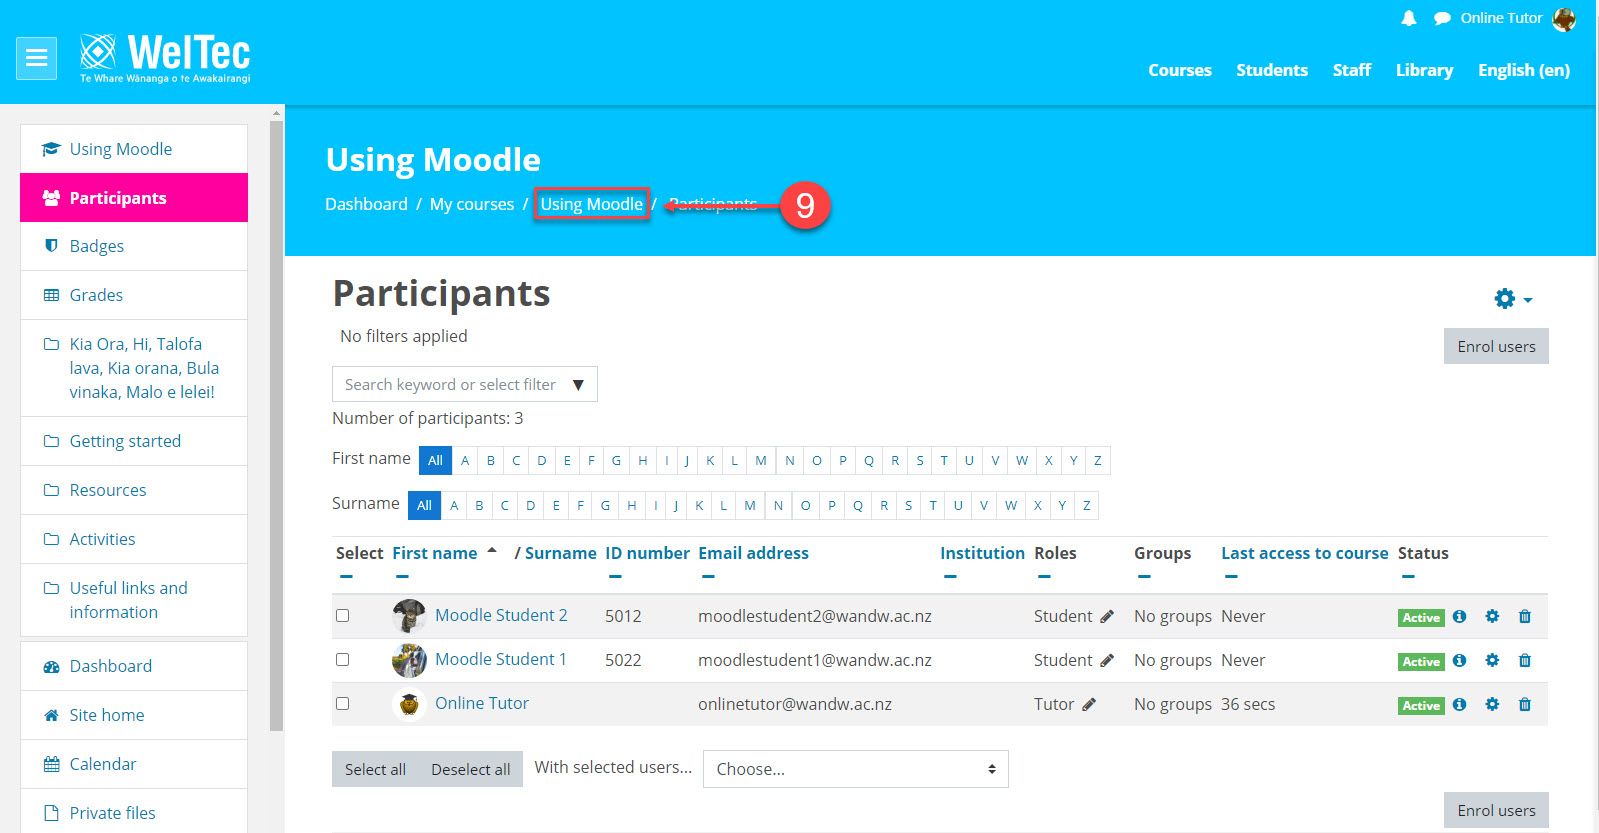Image resolution: width=1599 pixels, height=833 pixels.
Task: Unenrol Moodle Student 2 with trash icon
Action: coord(1525,616)
